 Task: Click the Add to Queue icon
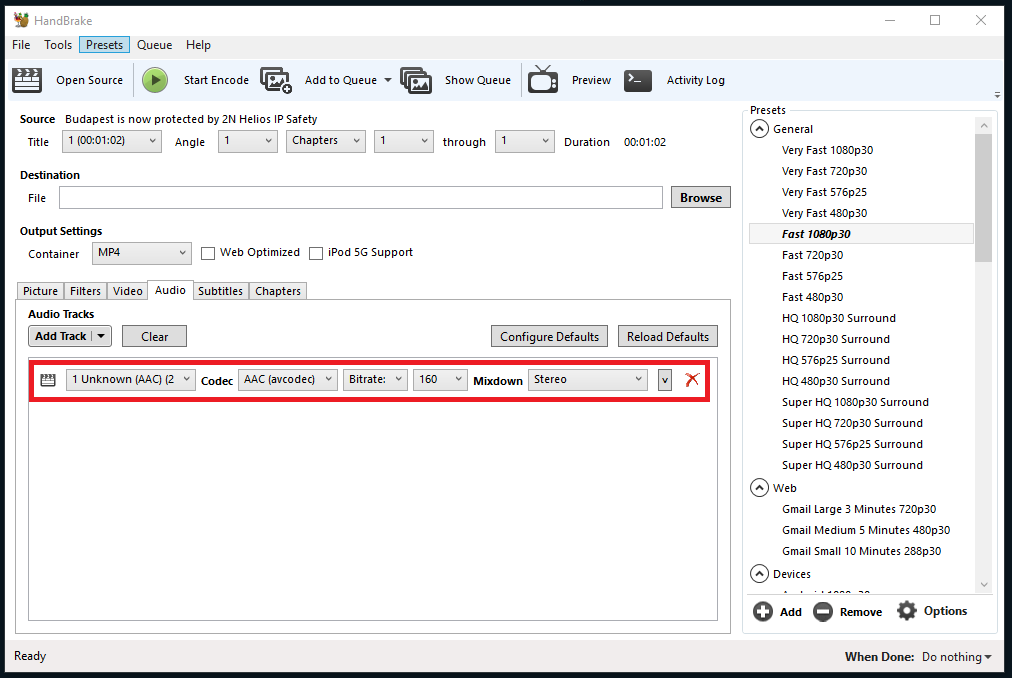[x=276, y=80]
